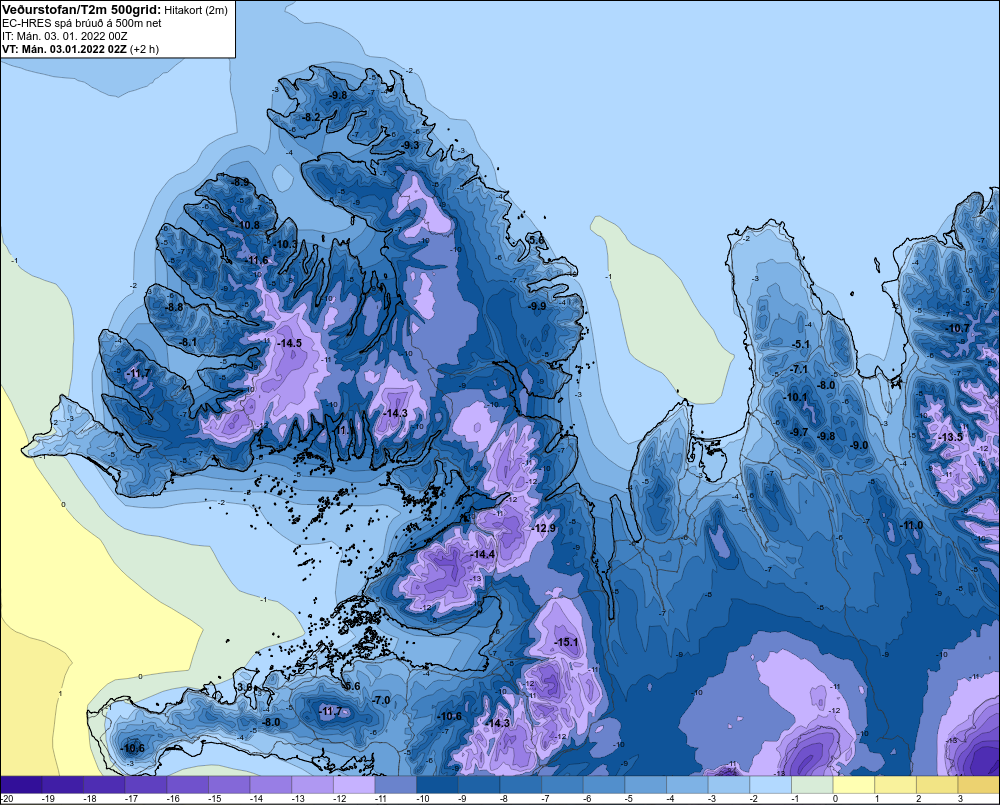The height and width of the screenshot is (805, 1000).
Task: Click the -7.1 temperature label
Action: (798, 369)
